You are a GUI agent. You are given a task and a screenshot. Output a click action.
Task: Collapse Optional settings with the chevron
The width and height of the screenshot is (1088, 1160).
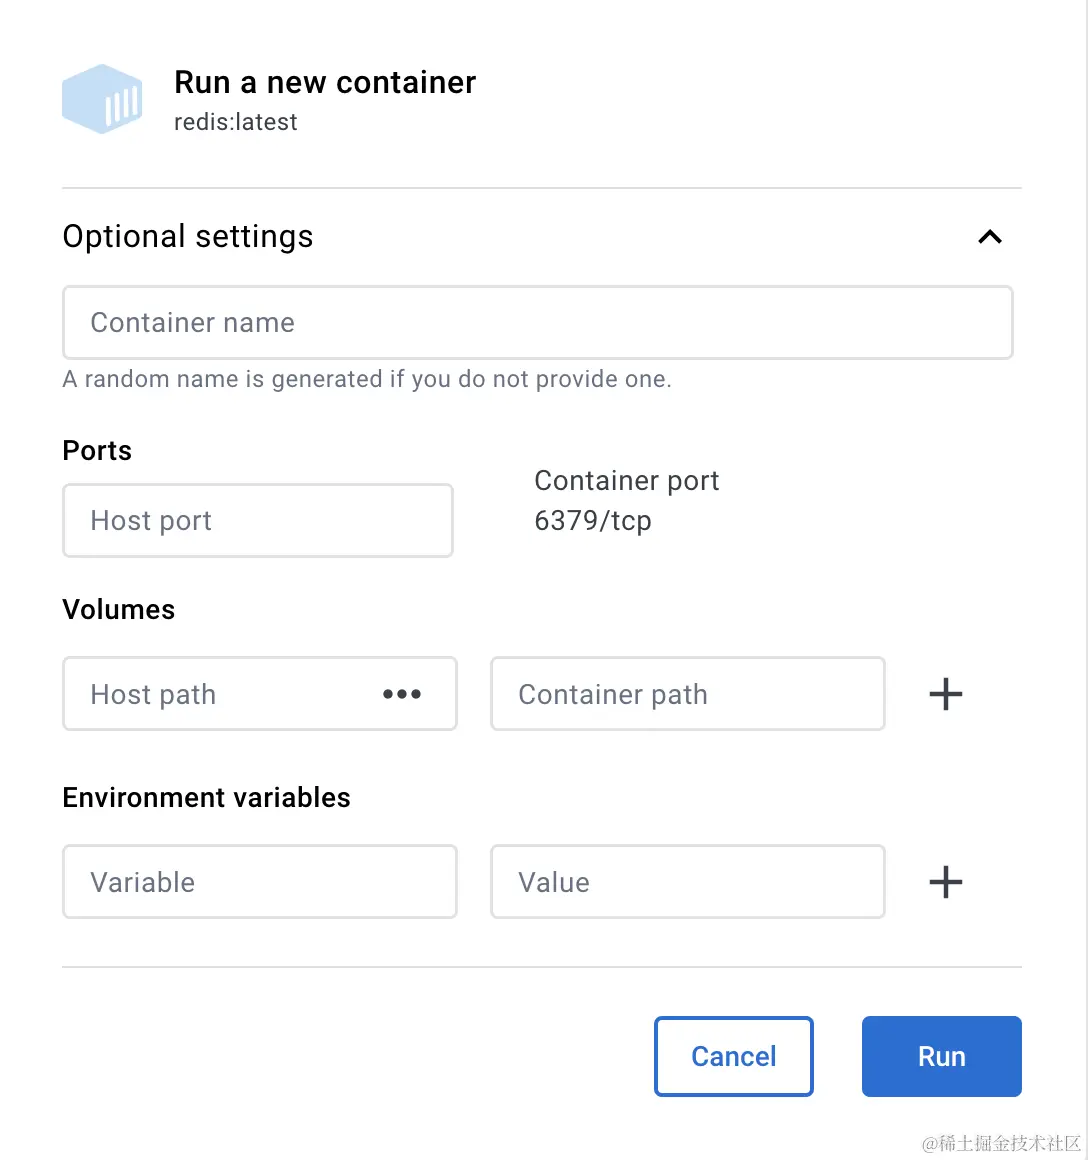989,237
